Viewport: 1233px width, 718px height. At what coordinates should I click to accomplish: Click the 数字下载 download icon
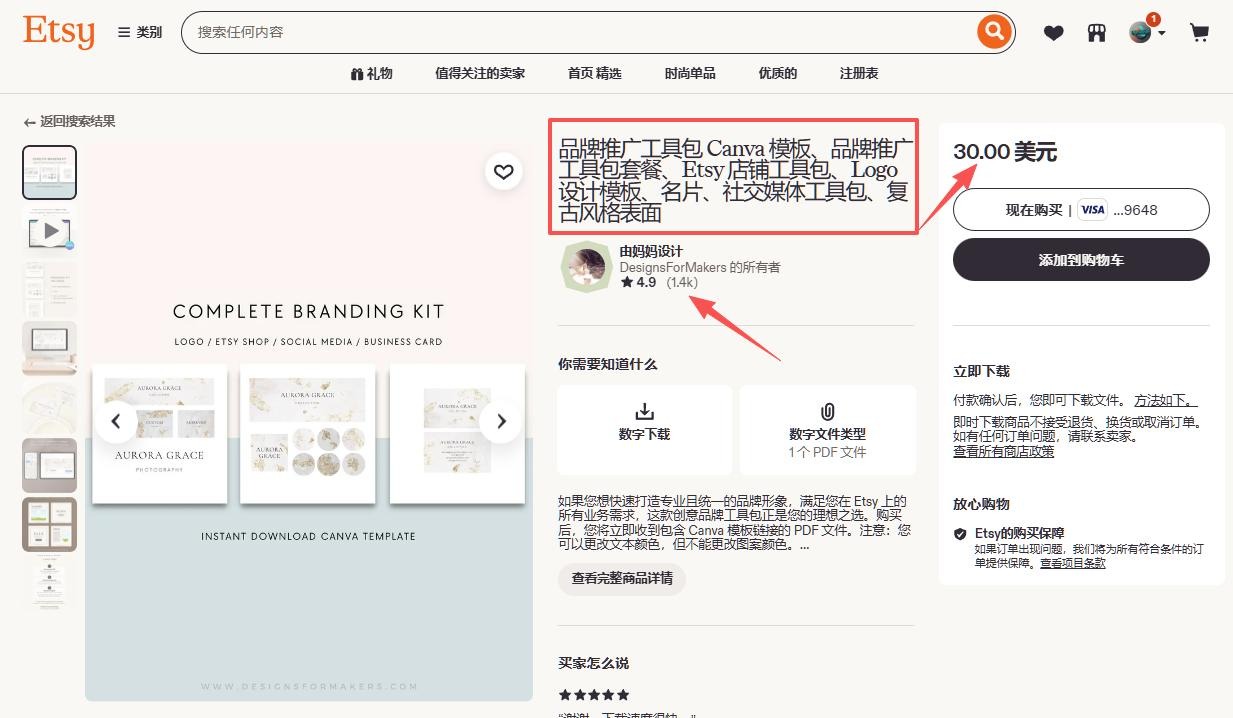[x=645, y=412]
